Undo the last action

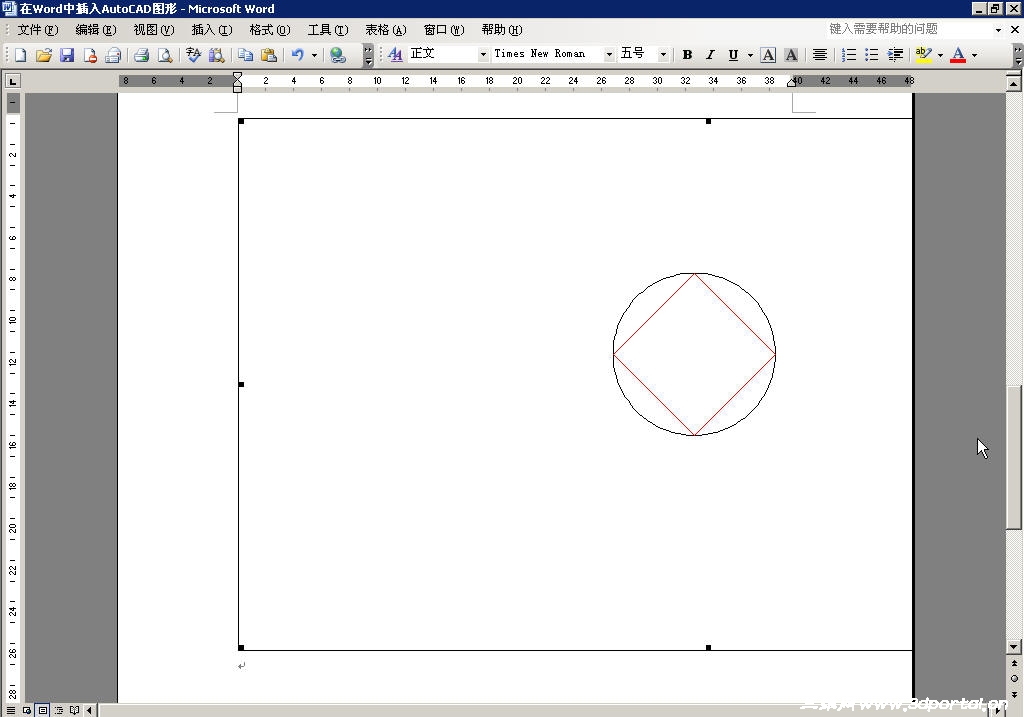pyautogui.click(x=298, y=55)
